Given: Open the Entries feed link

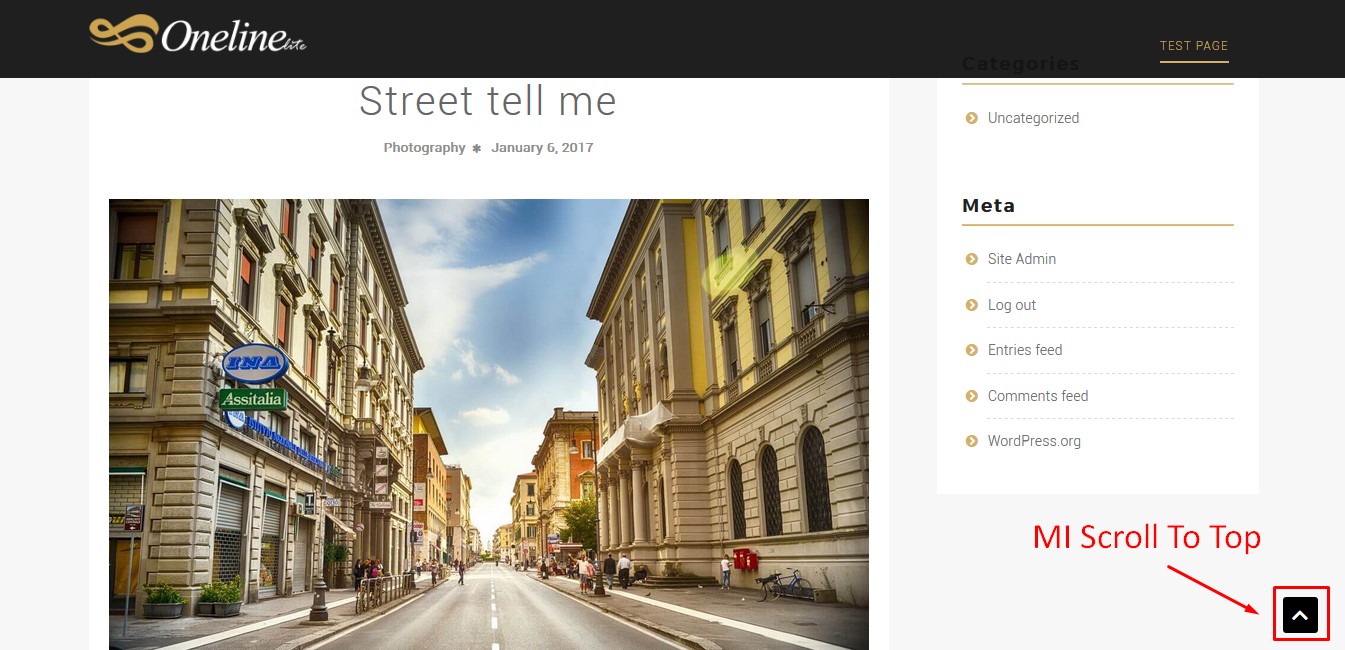Looking at the screenshot, I should [x=1025, y=350].
